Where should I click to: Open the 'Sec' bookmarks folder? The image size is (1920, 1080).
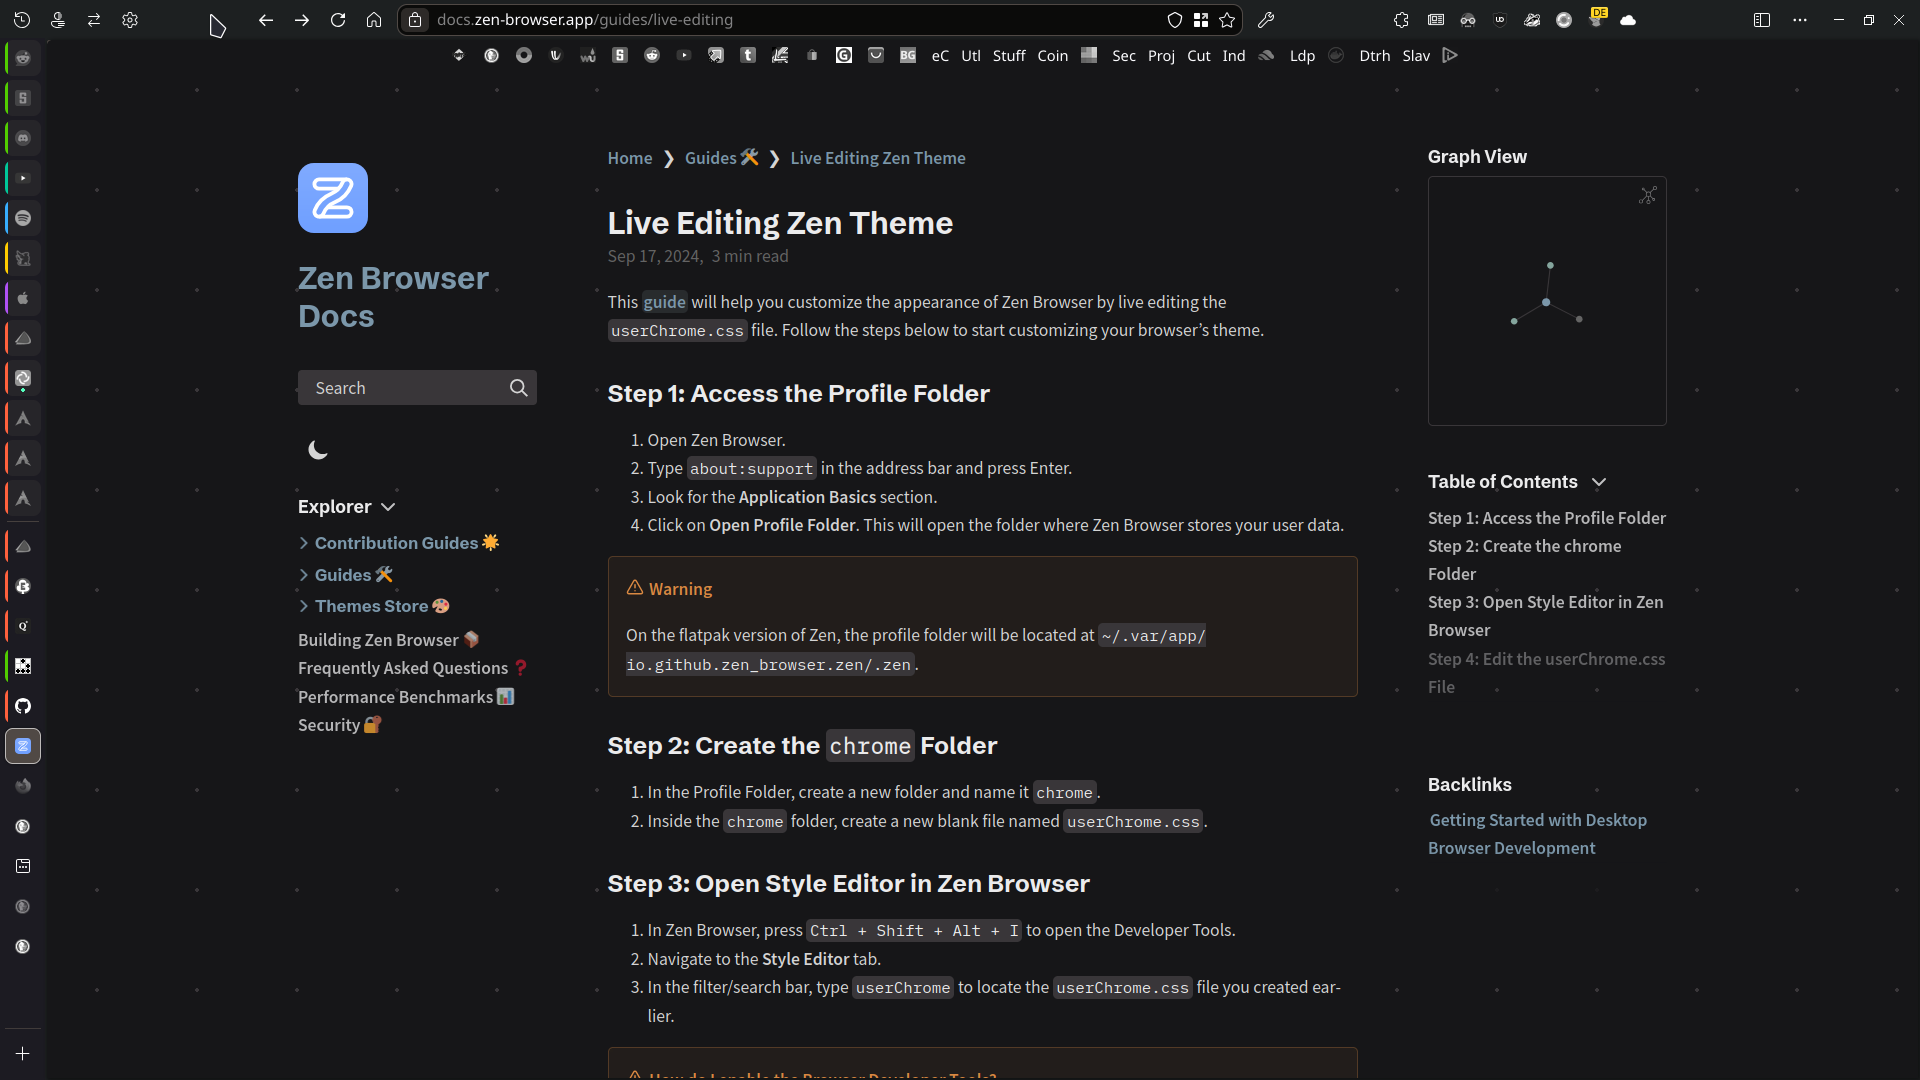click(x=1124, y=56)
